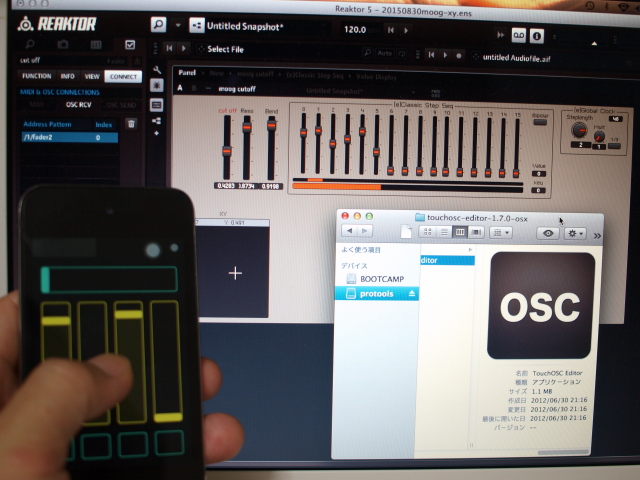640x480 pixels.
Task: Toggle the info hints icon button
Action: [x=537, y=36]
